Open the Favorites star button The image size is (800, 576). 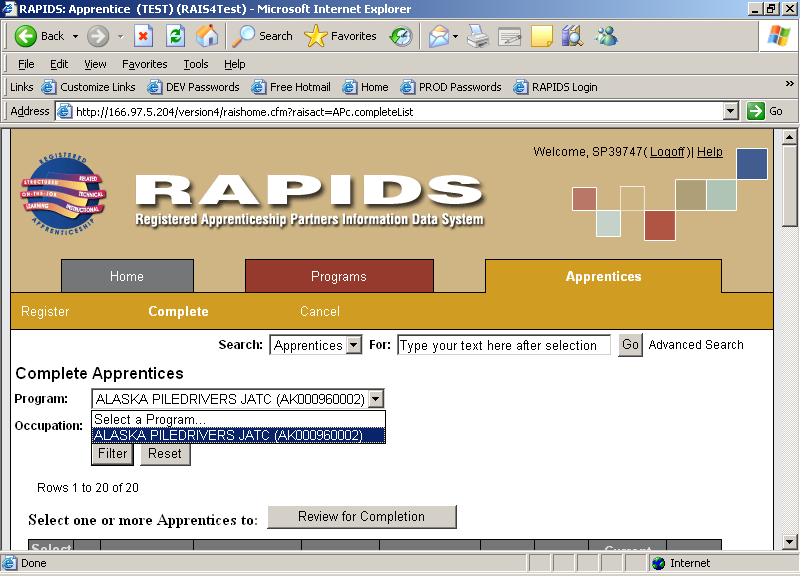pyautogui.click(x=340, y=36)
